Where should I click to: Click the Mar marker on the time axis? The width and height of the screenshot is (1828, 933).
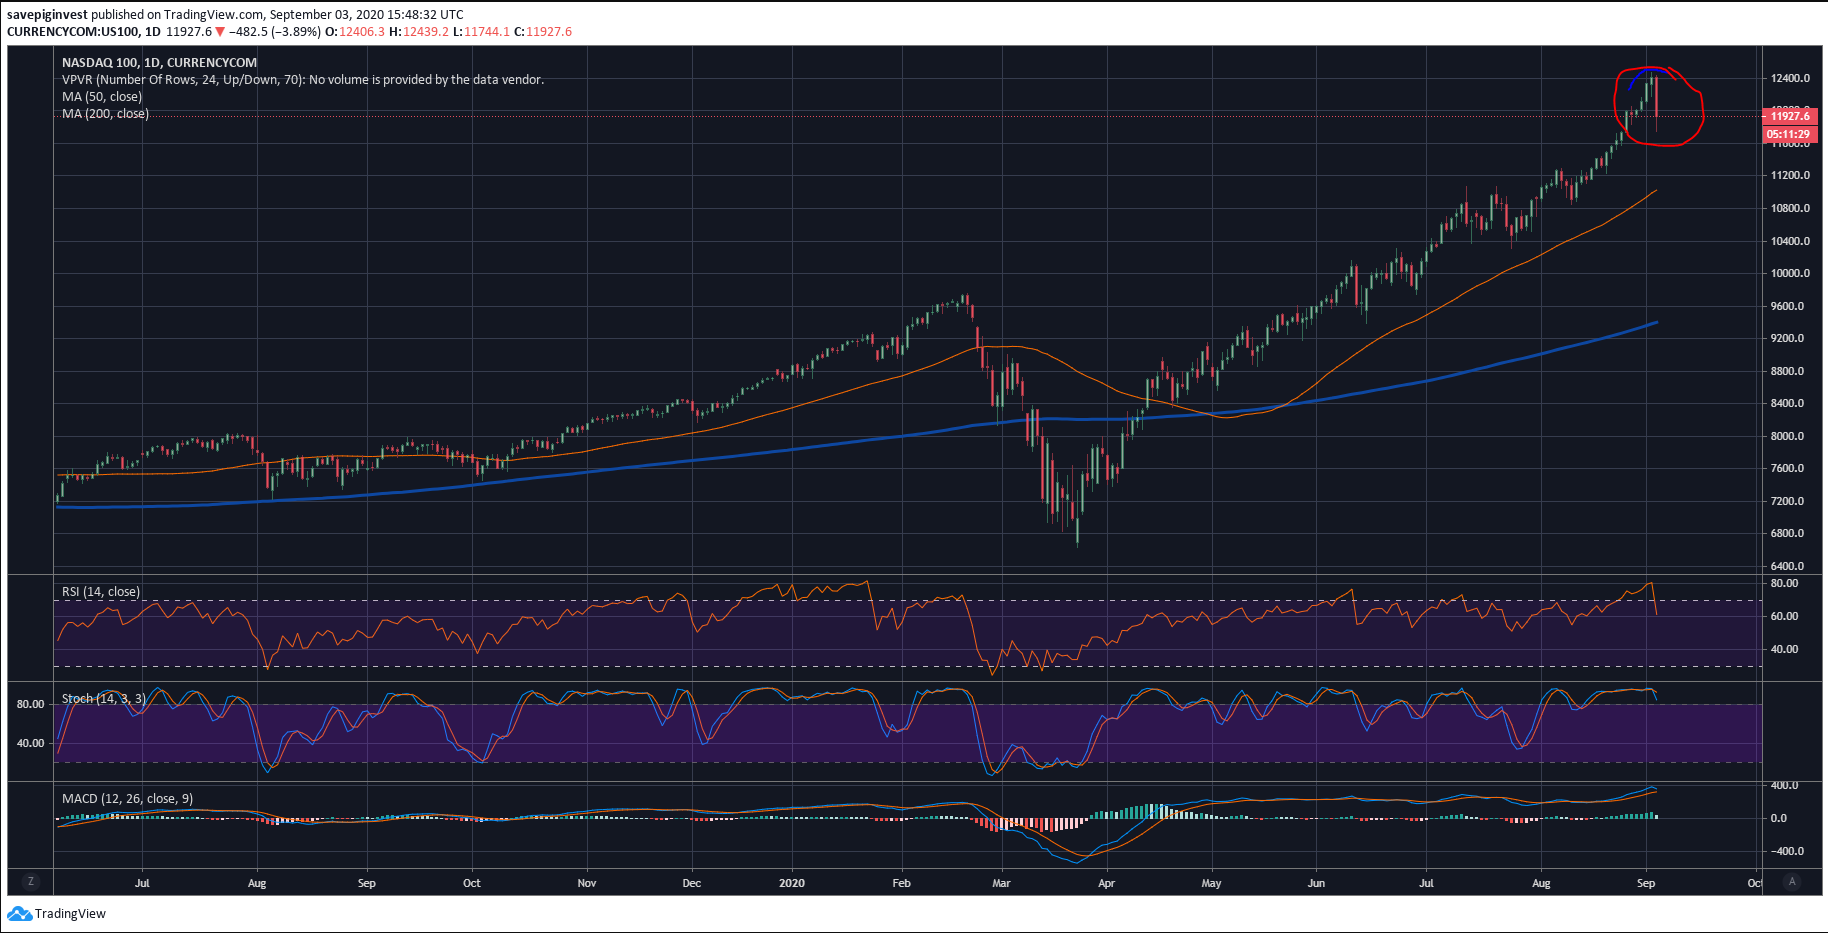point(1001,883)
